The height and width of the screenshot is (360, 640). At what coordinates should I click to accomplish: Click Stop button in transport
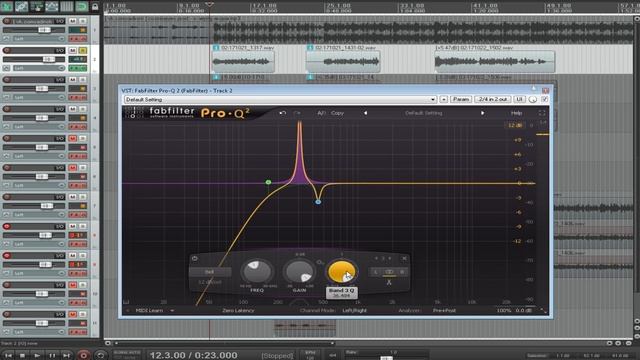click(22, 356)
